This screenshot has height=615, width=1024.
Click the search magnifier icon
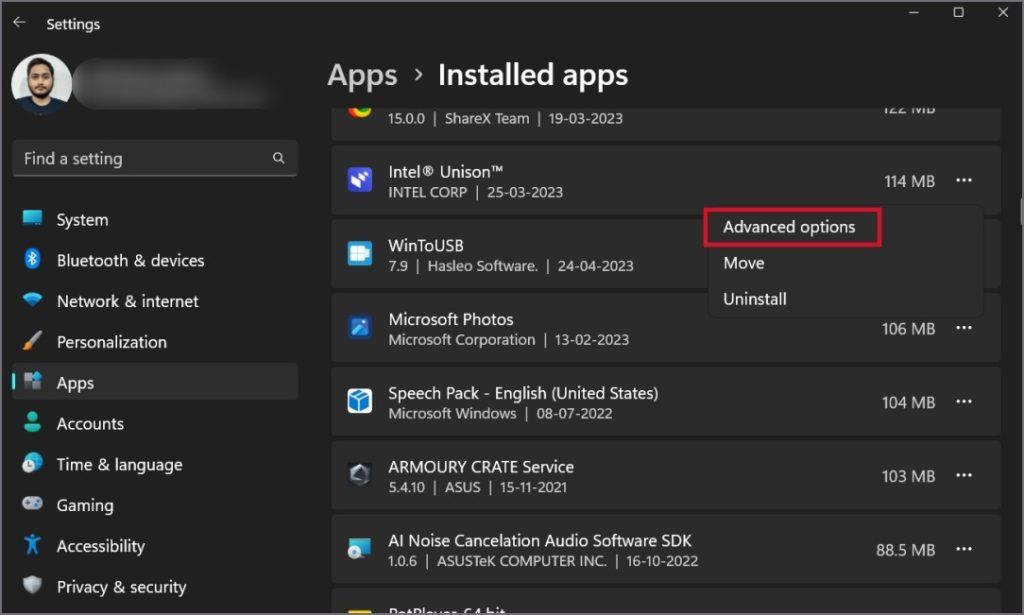pos(278,158)
